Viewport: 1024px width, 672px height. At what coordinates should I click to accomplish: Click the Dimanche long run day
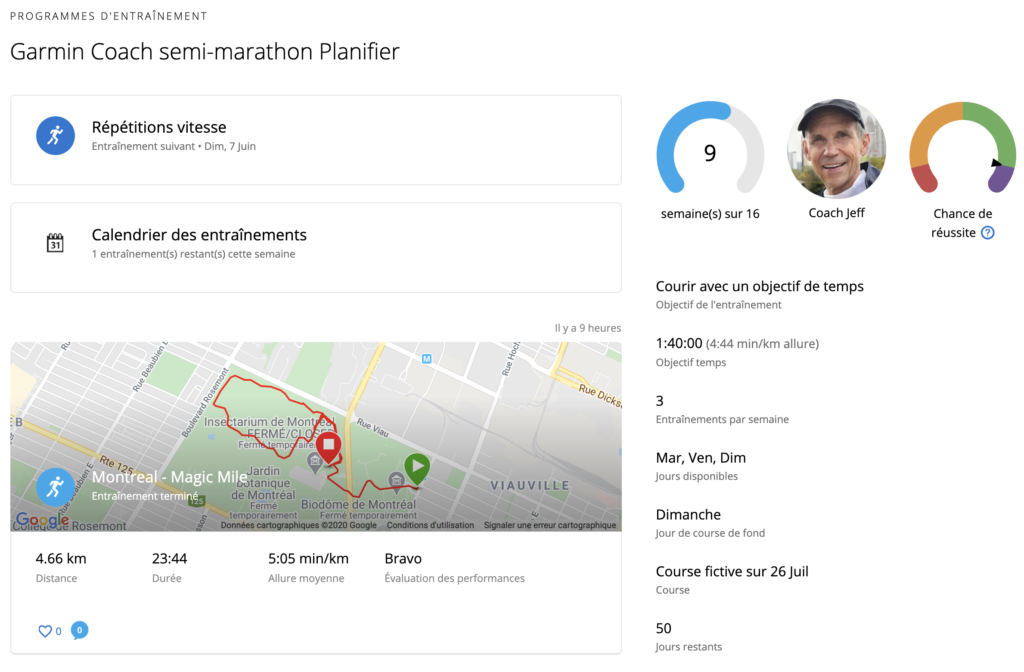point(688,515)
